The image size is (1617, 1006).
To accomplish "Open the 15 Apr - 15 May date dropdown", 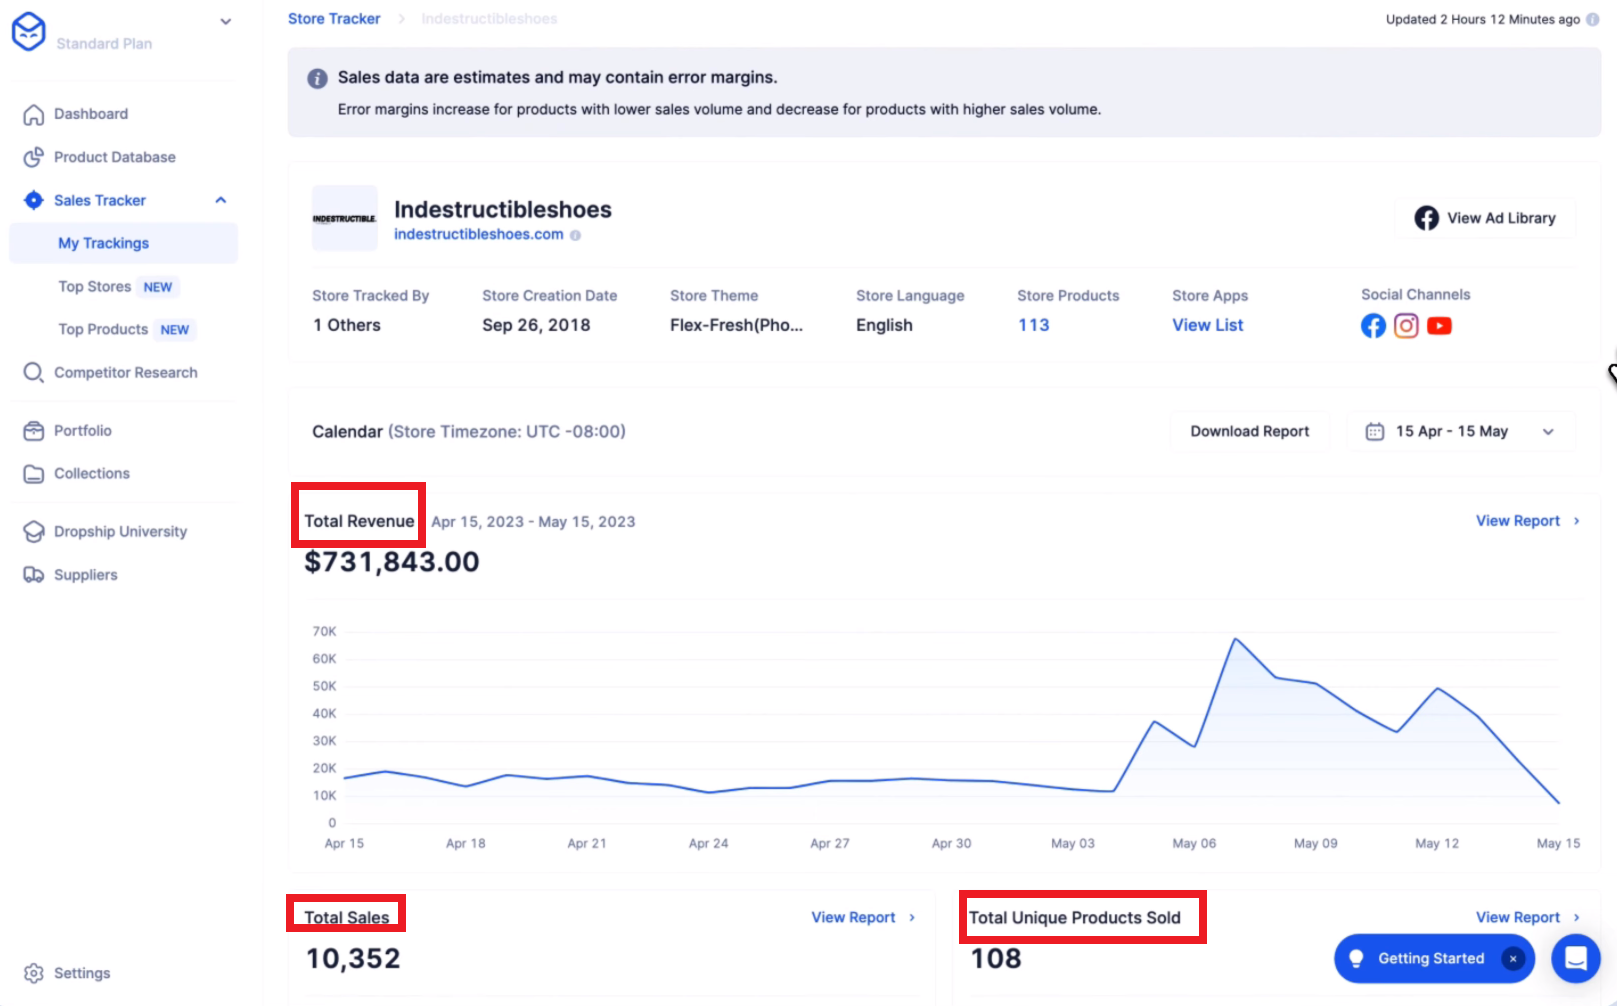I will (1461, 431).
